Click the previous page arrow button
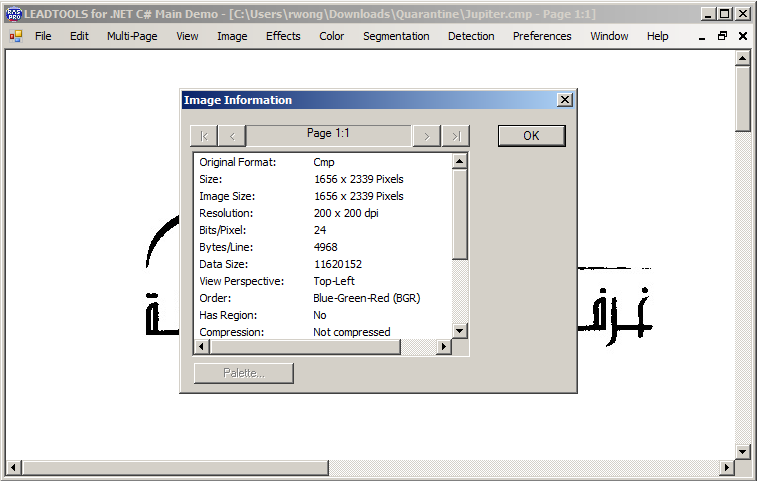This screenshot has width=757, height=481. [232, 136]
